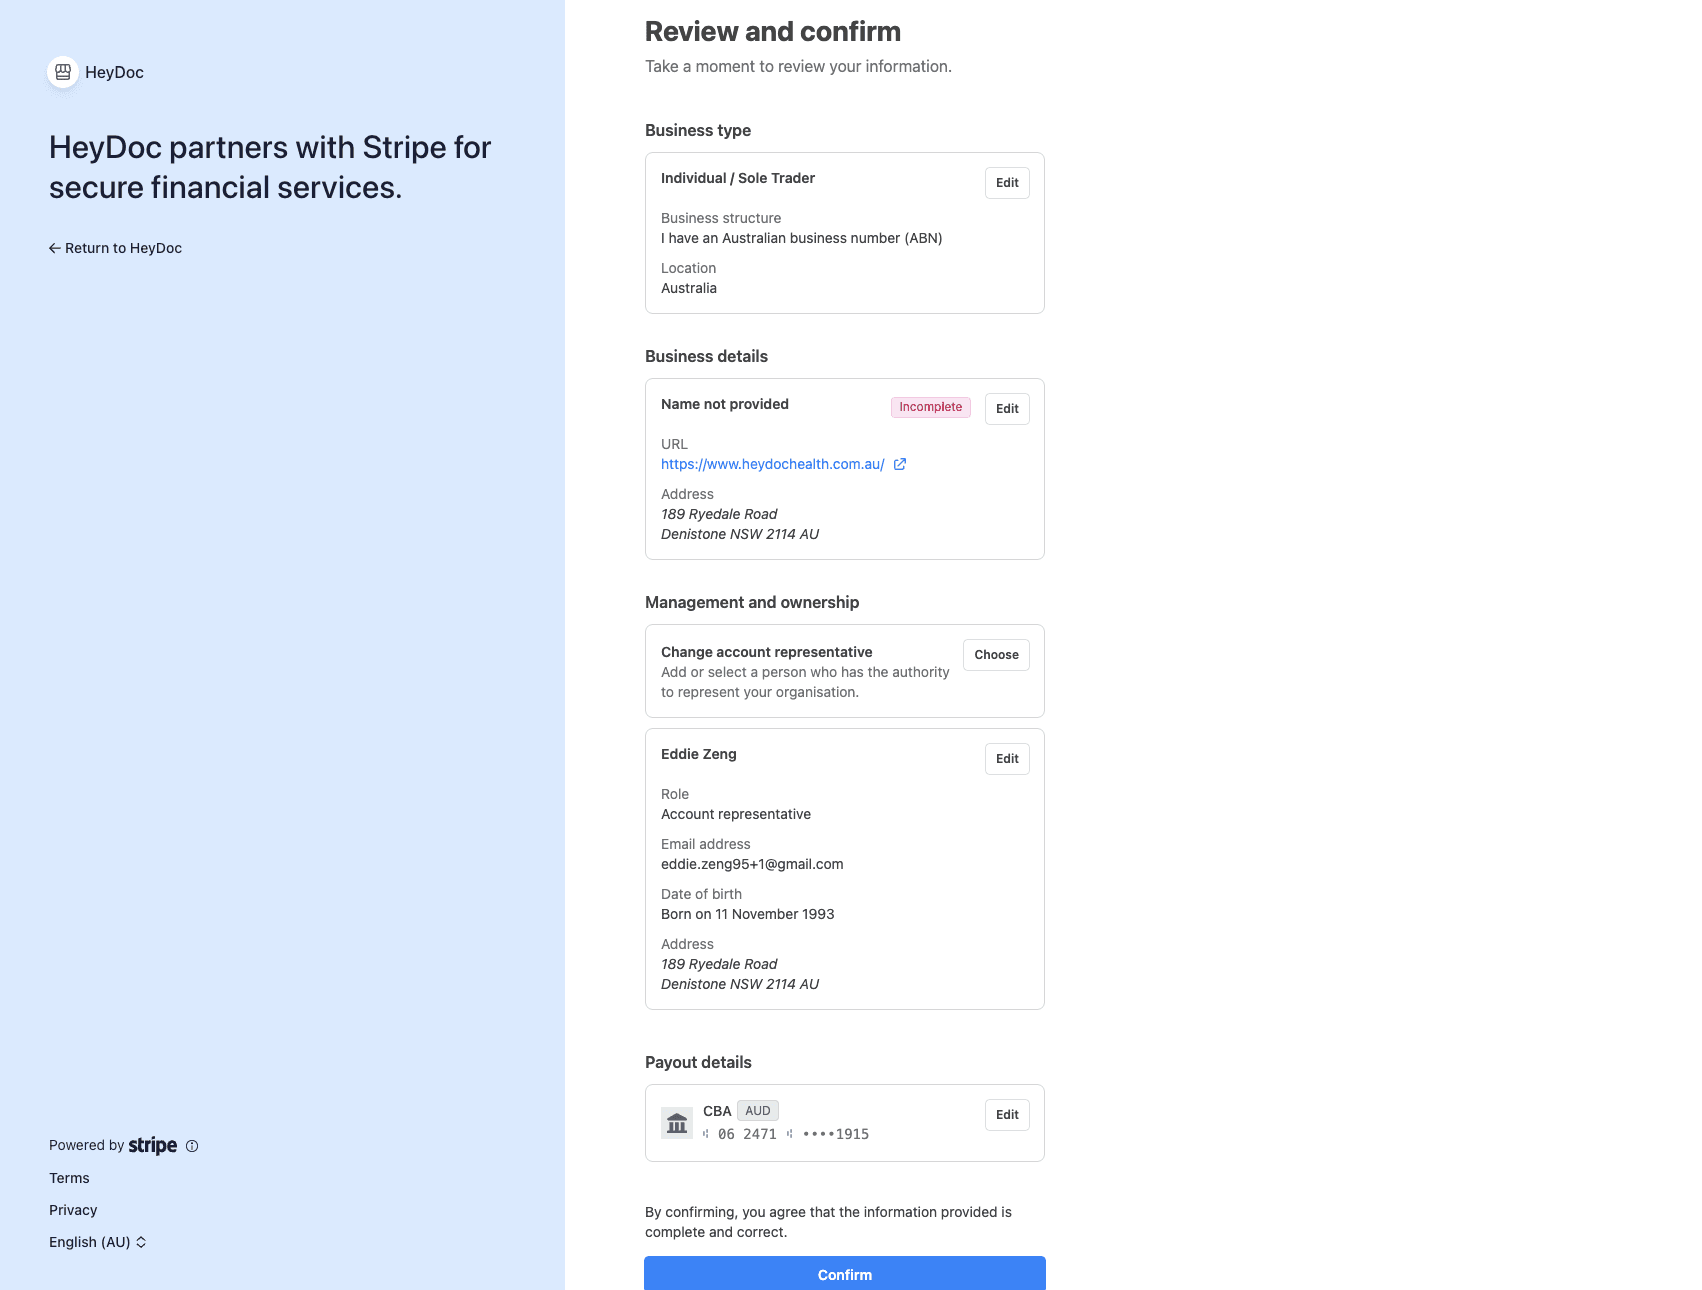Click the Stripe wordmark logo
Screen dimensions: 1702x1290
pyautogui.click(x=152, y=1145)
